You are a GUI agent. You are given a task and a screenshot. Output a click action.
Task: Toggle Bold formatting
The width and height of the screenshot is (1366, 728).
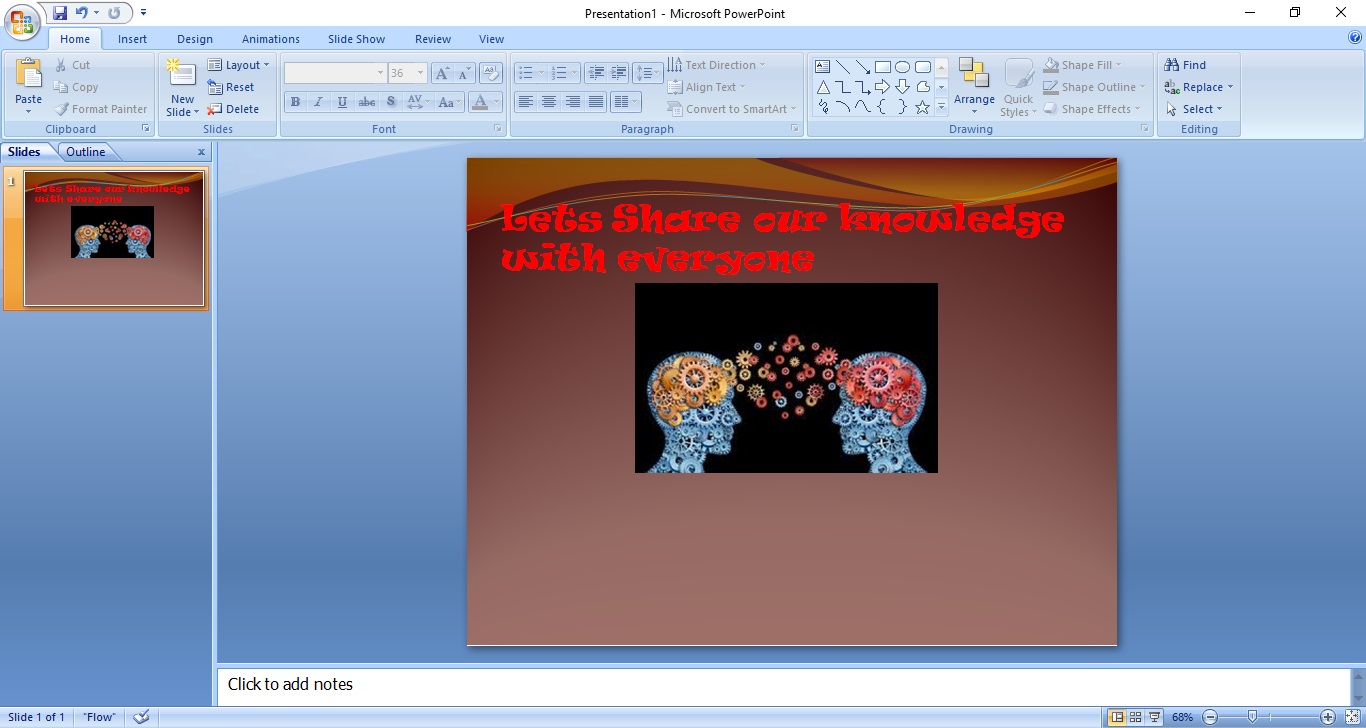tap(295, 102)
